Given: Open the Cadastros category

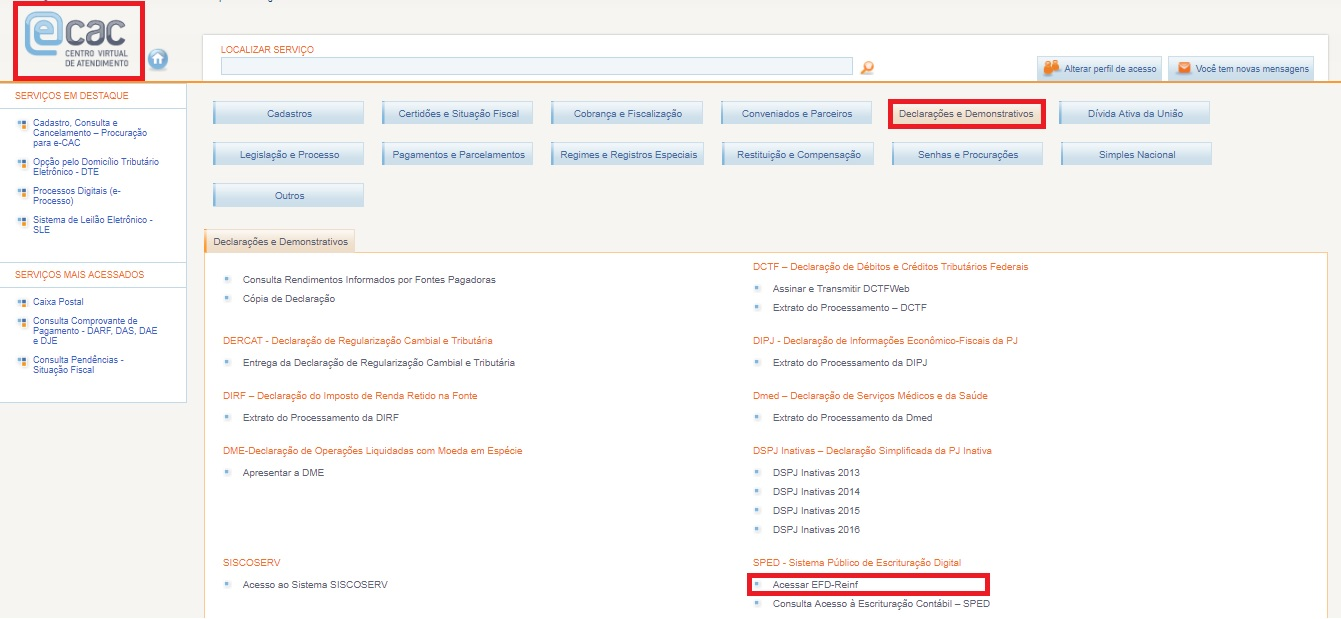Looking at the screenshot, I should pyautogui.click(x=289, y=114).
